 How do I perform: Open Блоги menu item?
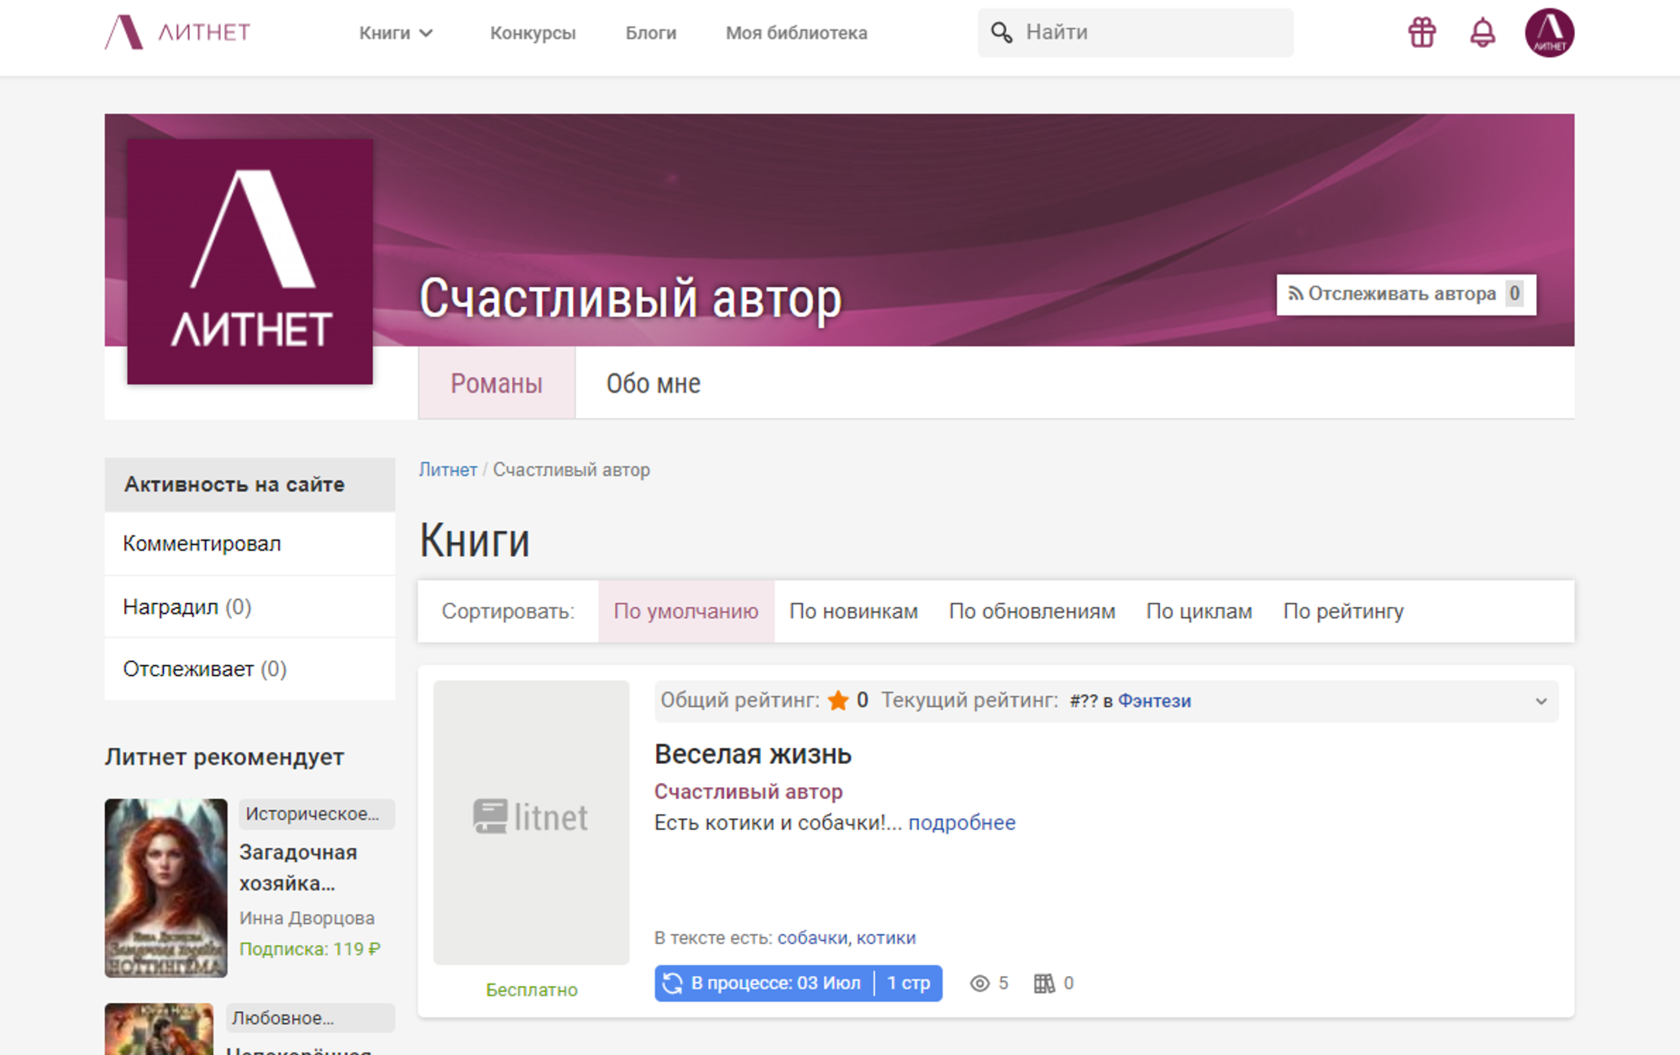[x=651, y=33]
